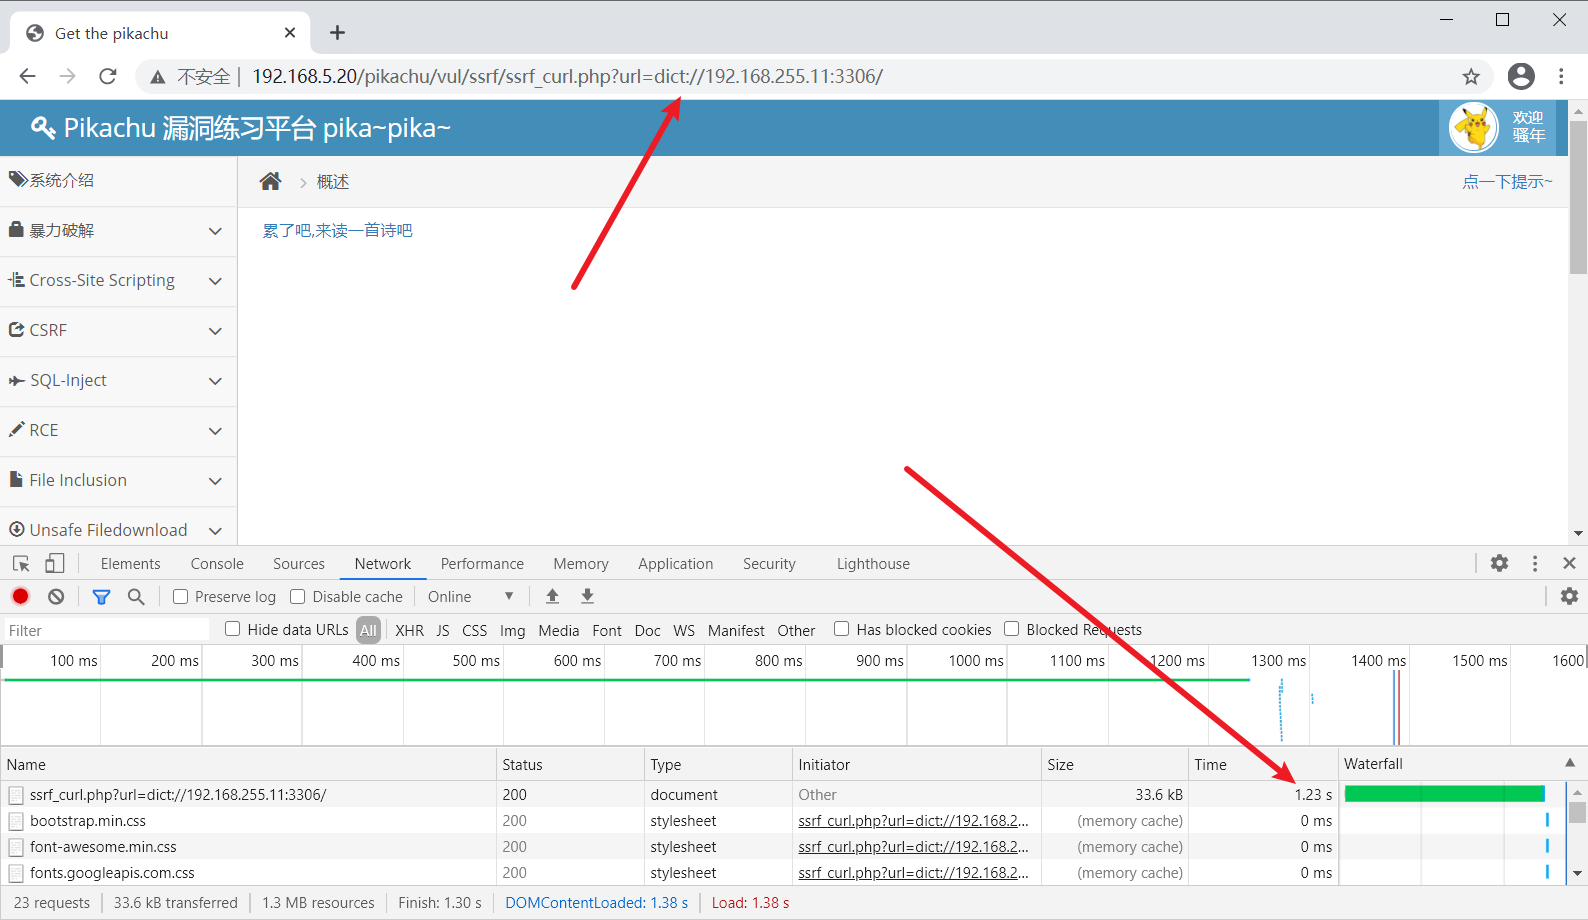Open DevTools customize three-dot menu
The height and width of the screenshot is (920, 1588).
tap(1535, 563)
